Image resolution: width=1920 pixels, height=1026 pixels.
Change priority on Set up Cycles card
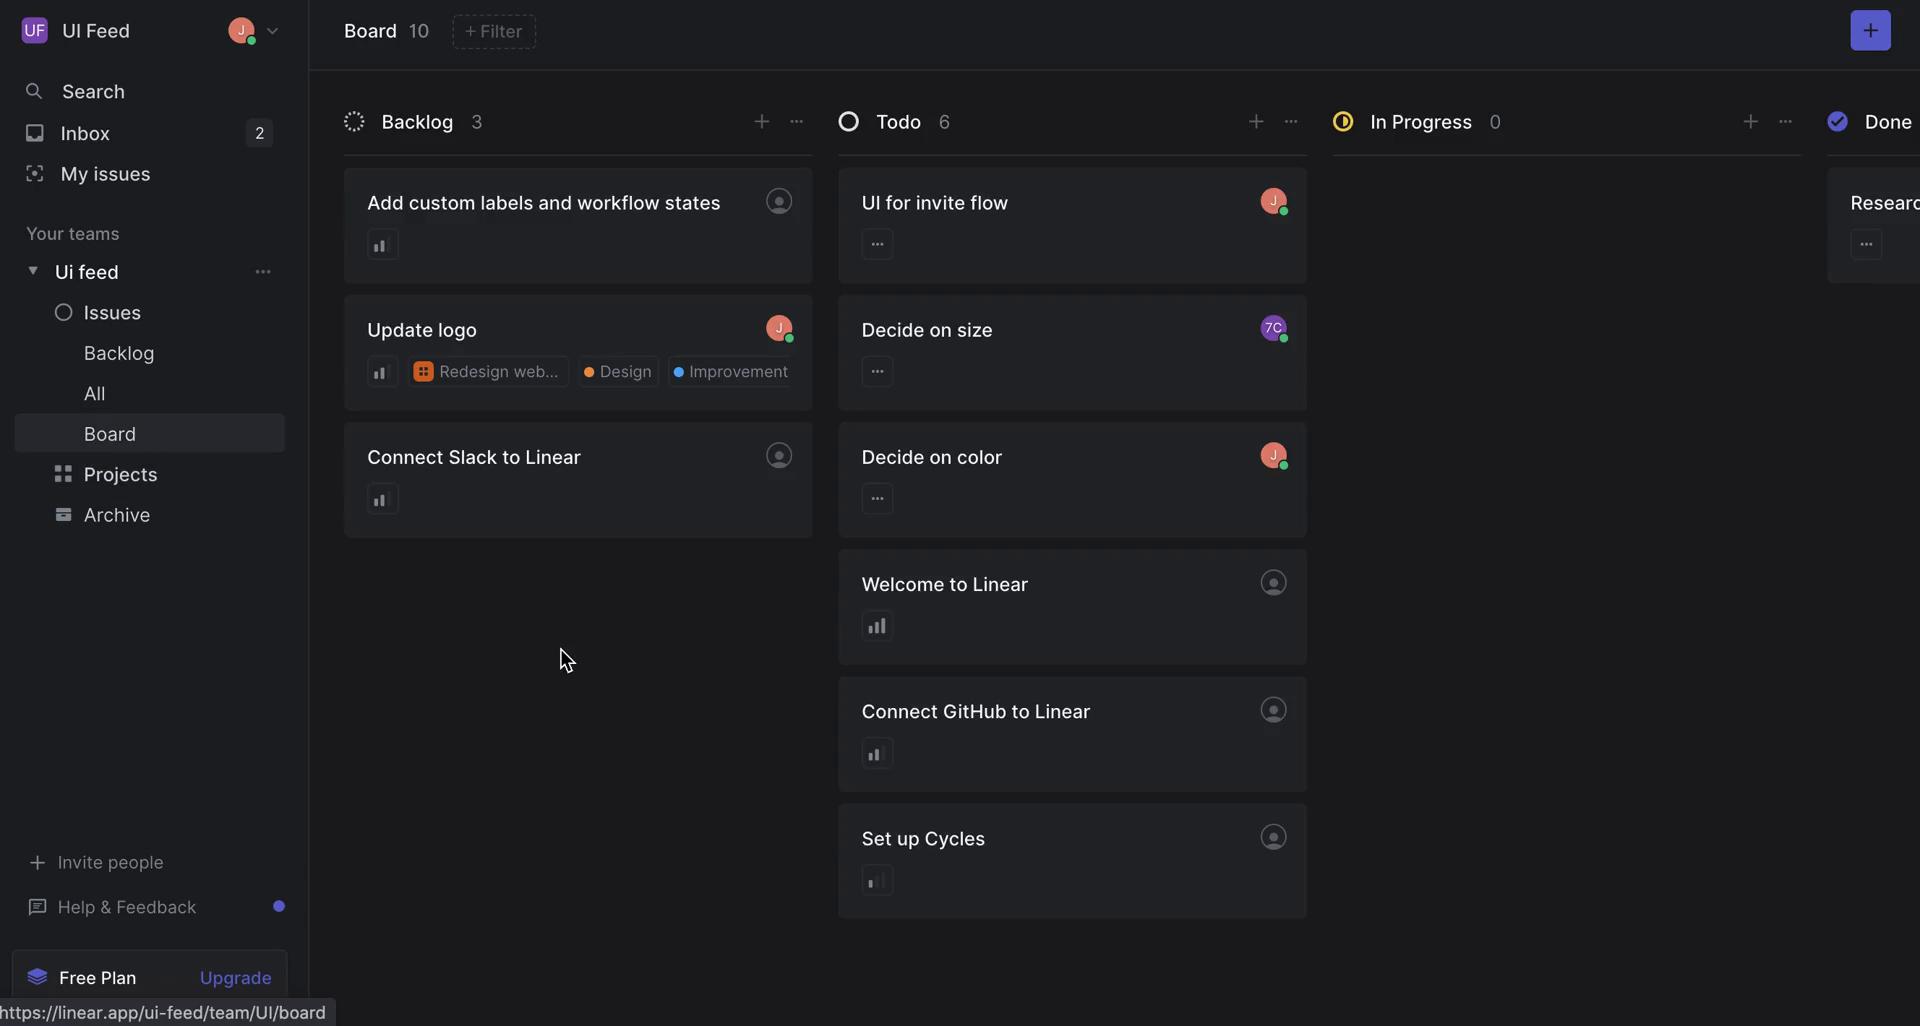pos(877,880)
